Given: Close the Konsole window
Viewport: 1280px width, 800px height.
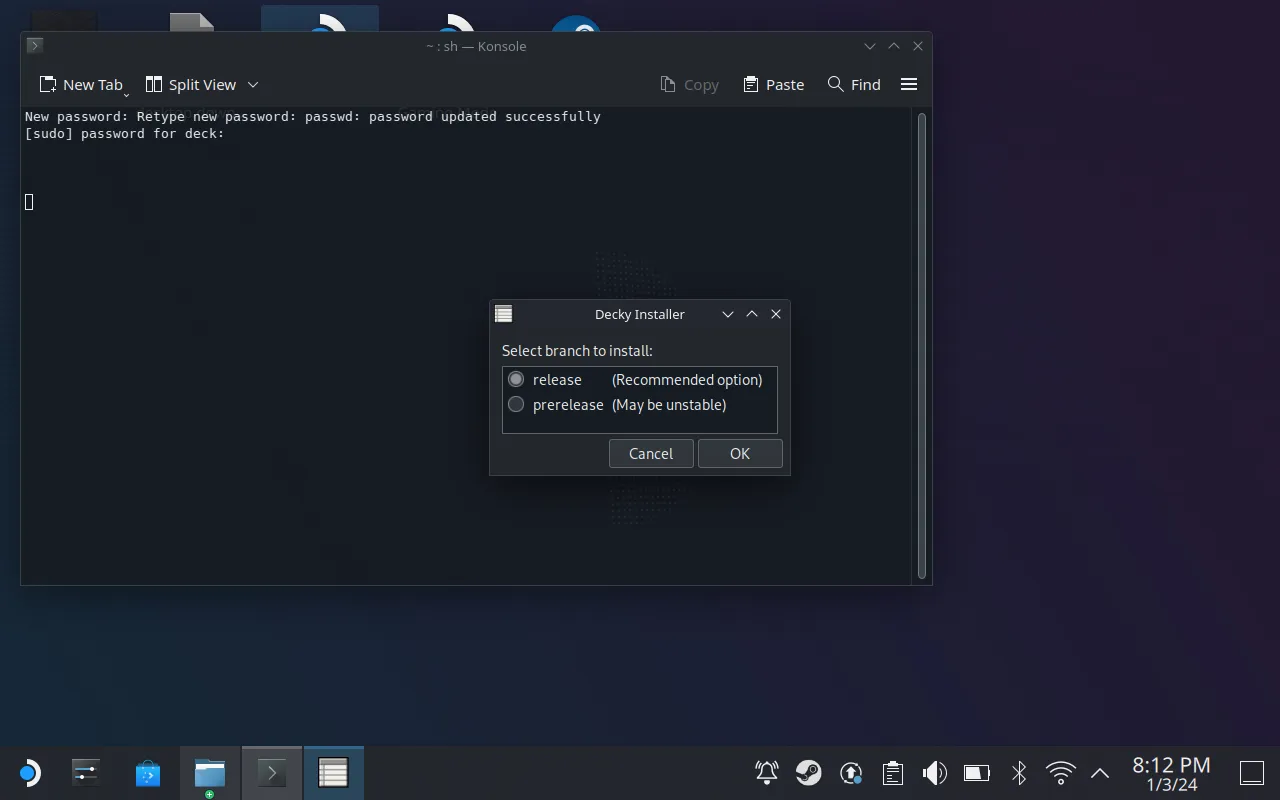Looking at the screenshot, I should click(918, 46).
